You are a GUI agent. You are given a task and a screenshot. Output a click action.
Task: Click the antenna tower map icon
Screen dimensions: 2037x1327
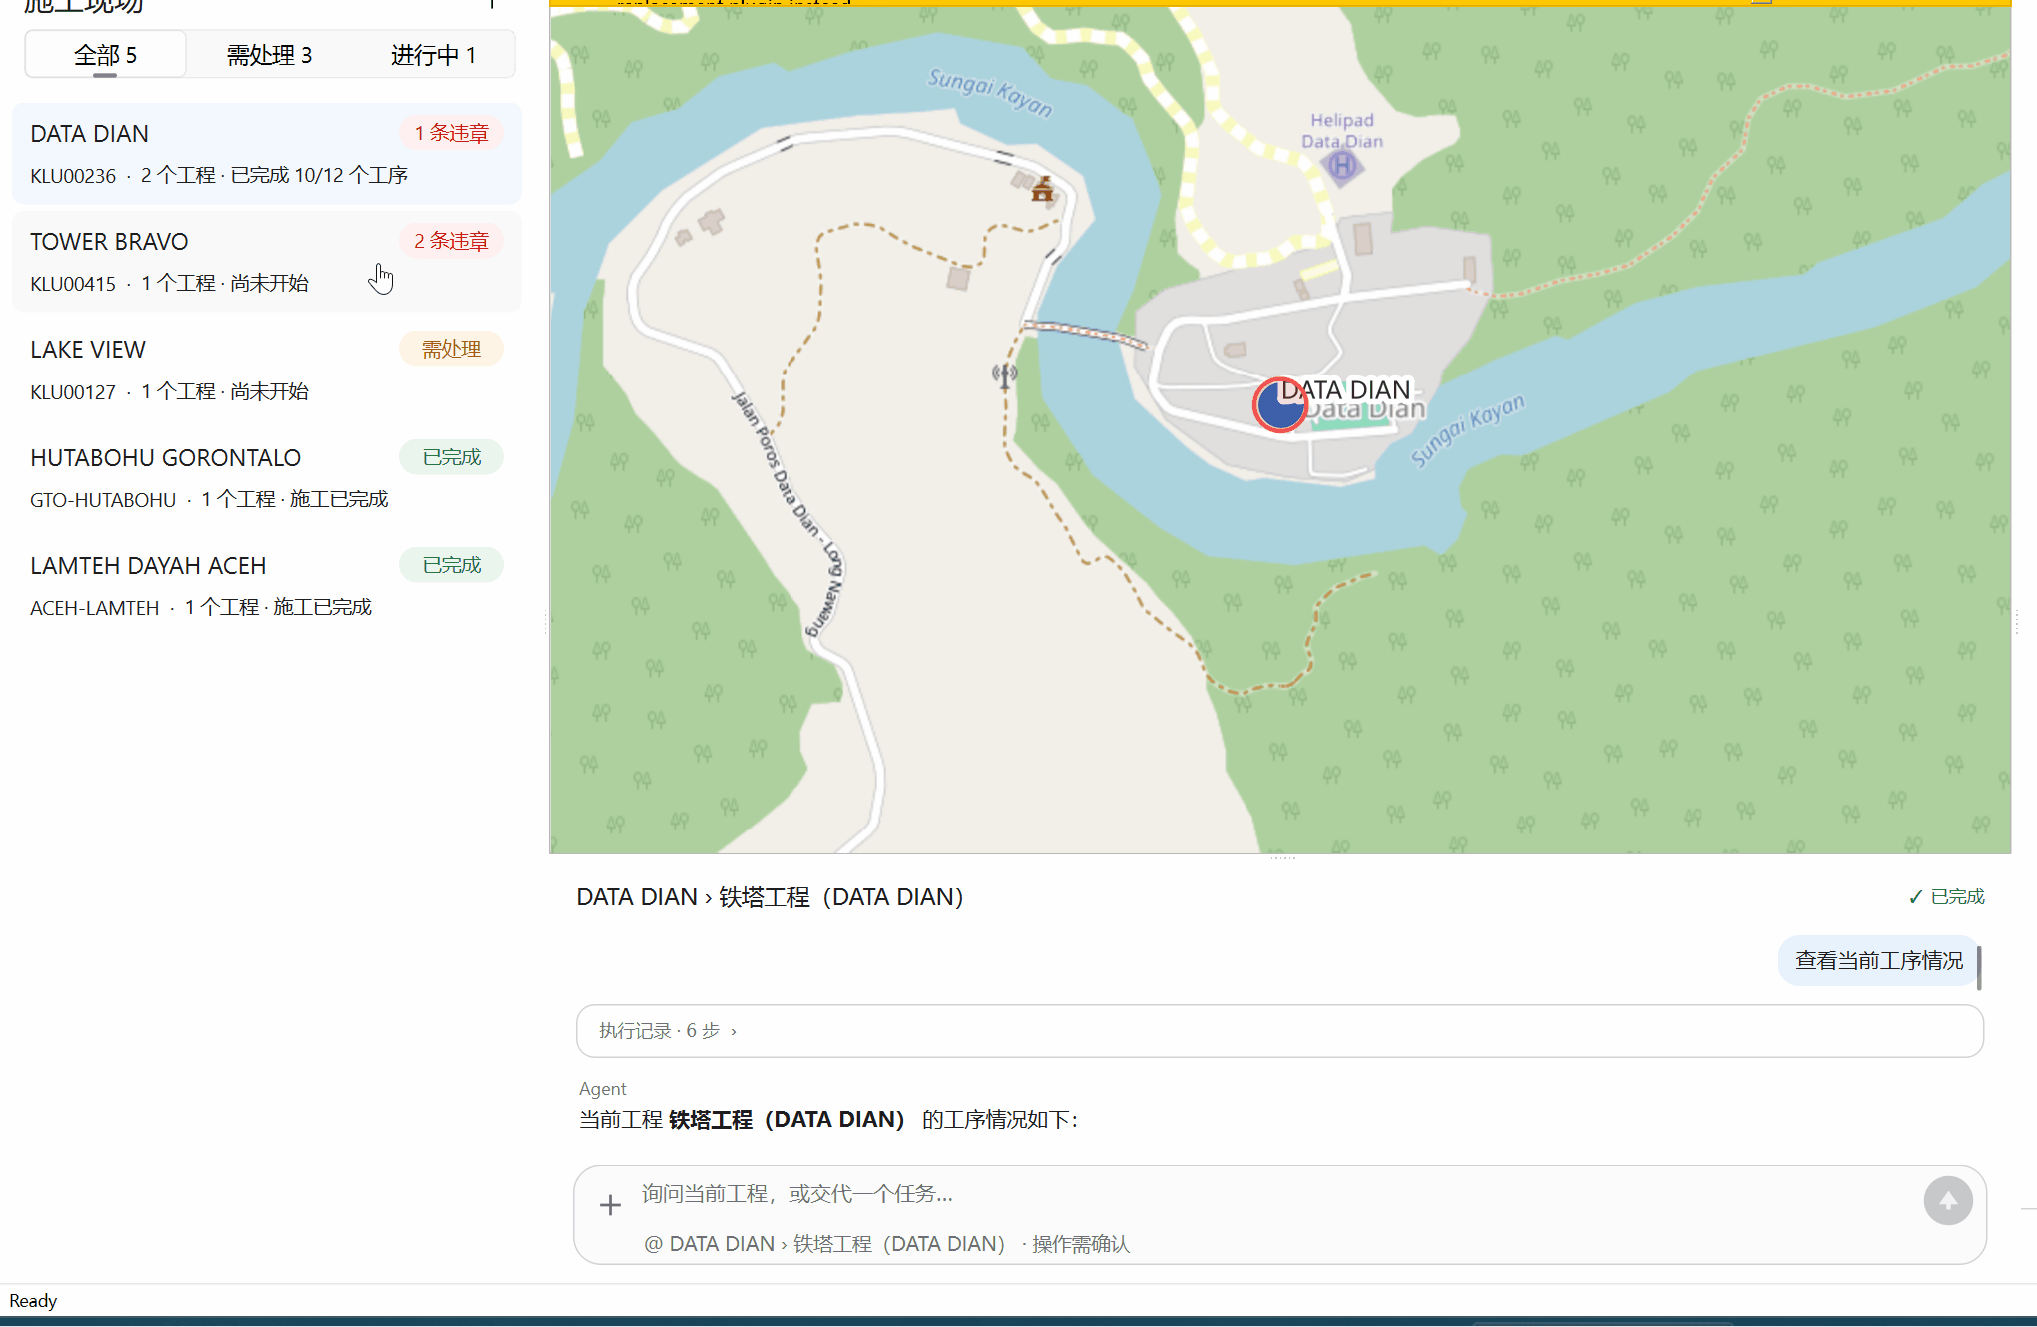pos(1004,376)
